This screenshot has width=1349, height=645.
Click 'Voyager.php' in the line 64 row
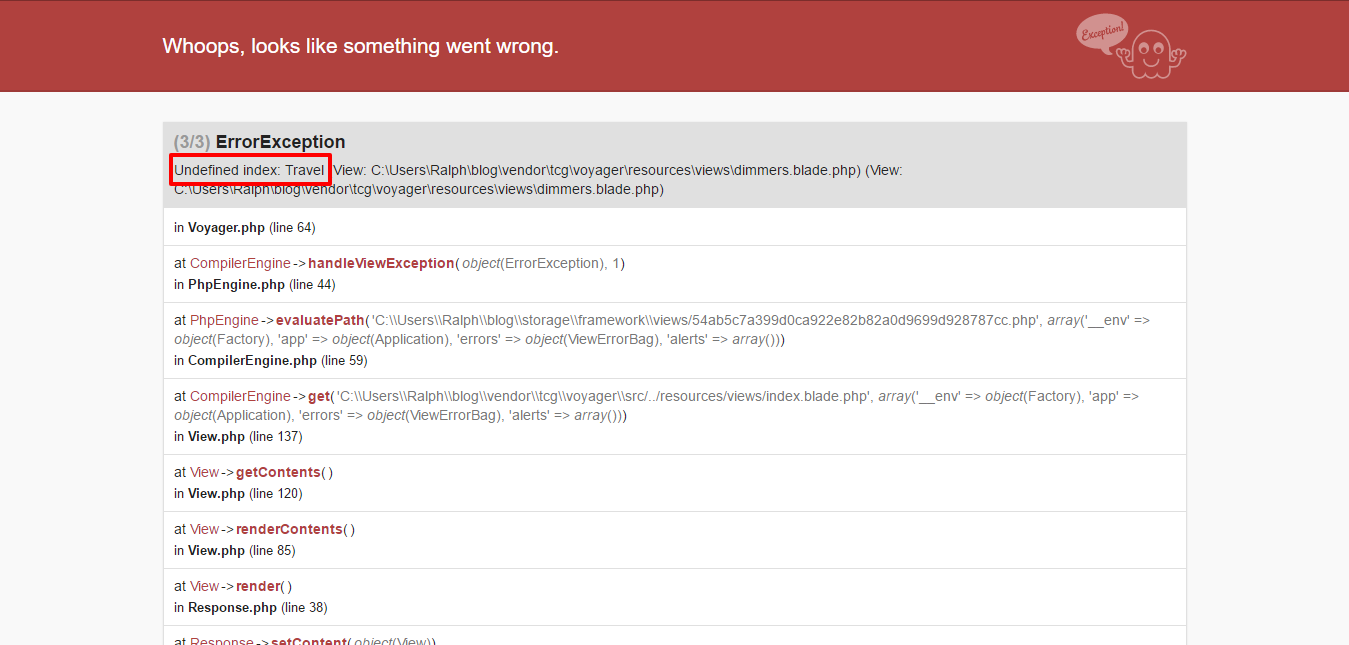tap(226, 227)
